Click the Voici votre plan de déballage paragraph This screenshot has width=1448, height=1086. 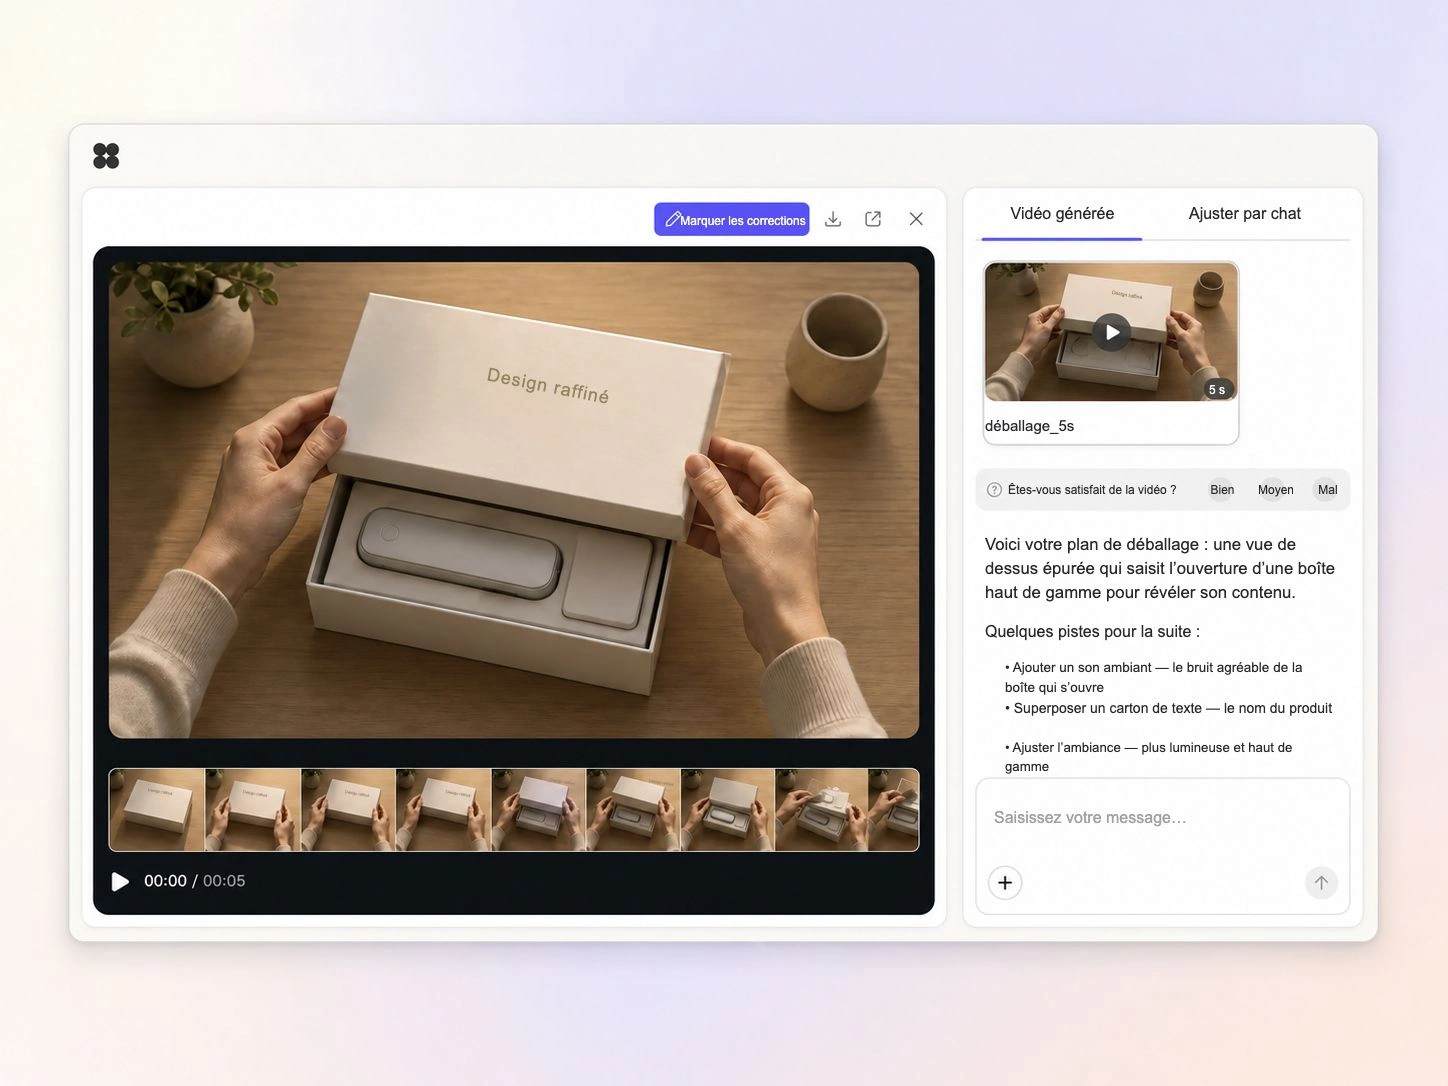click(1160, 568)
